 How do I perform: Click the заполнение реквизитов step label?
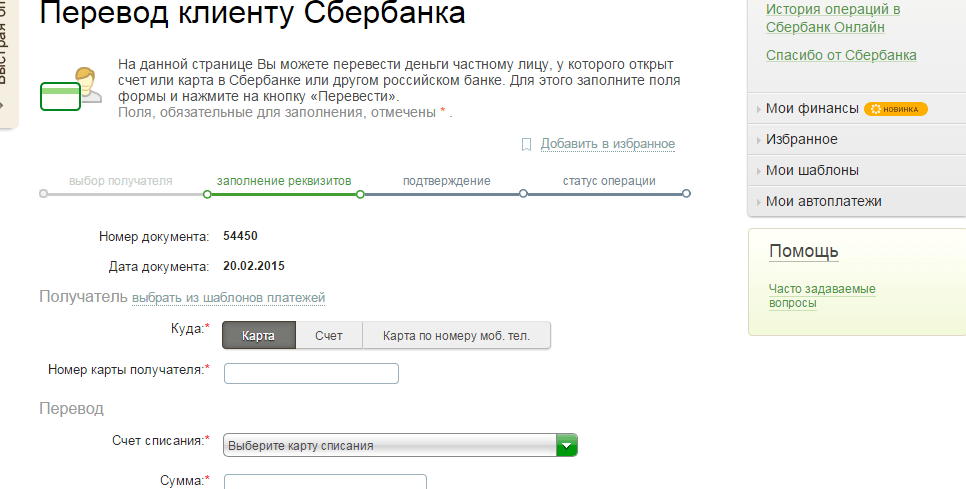click(284, 181)
